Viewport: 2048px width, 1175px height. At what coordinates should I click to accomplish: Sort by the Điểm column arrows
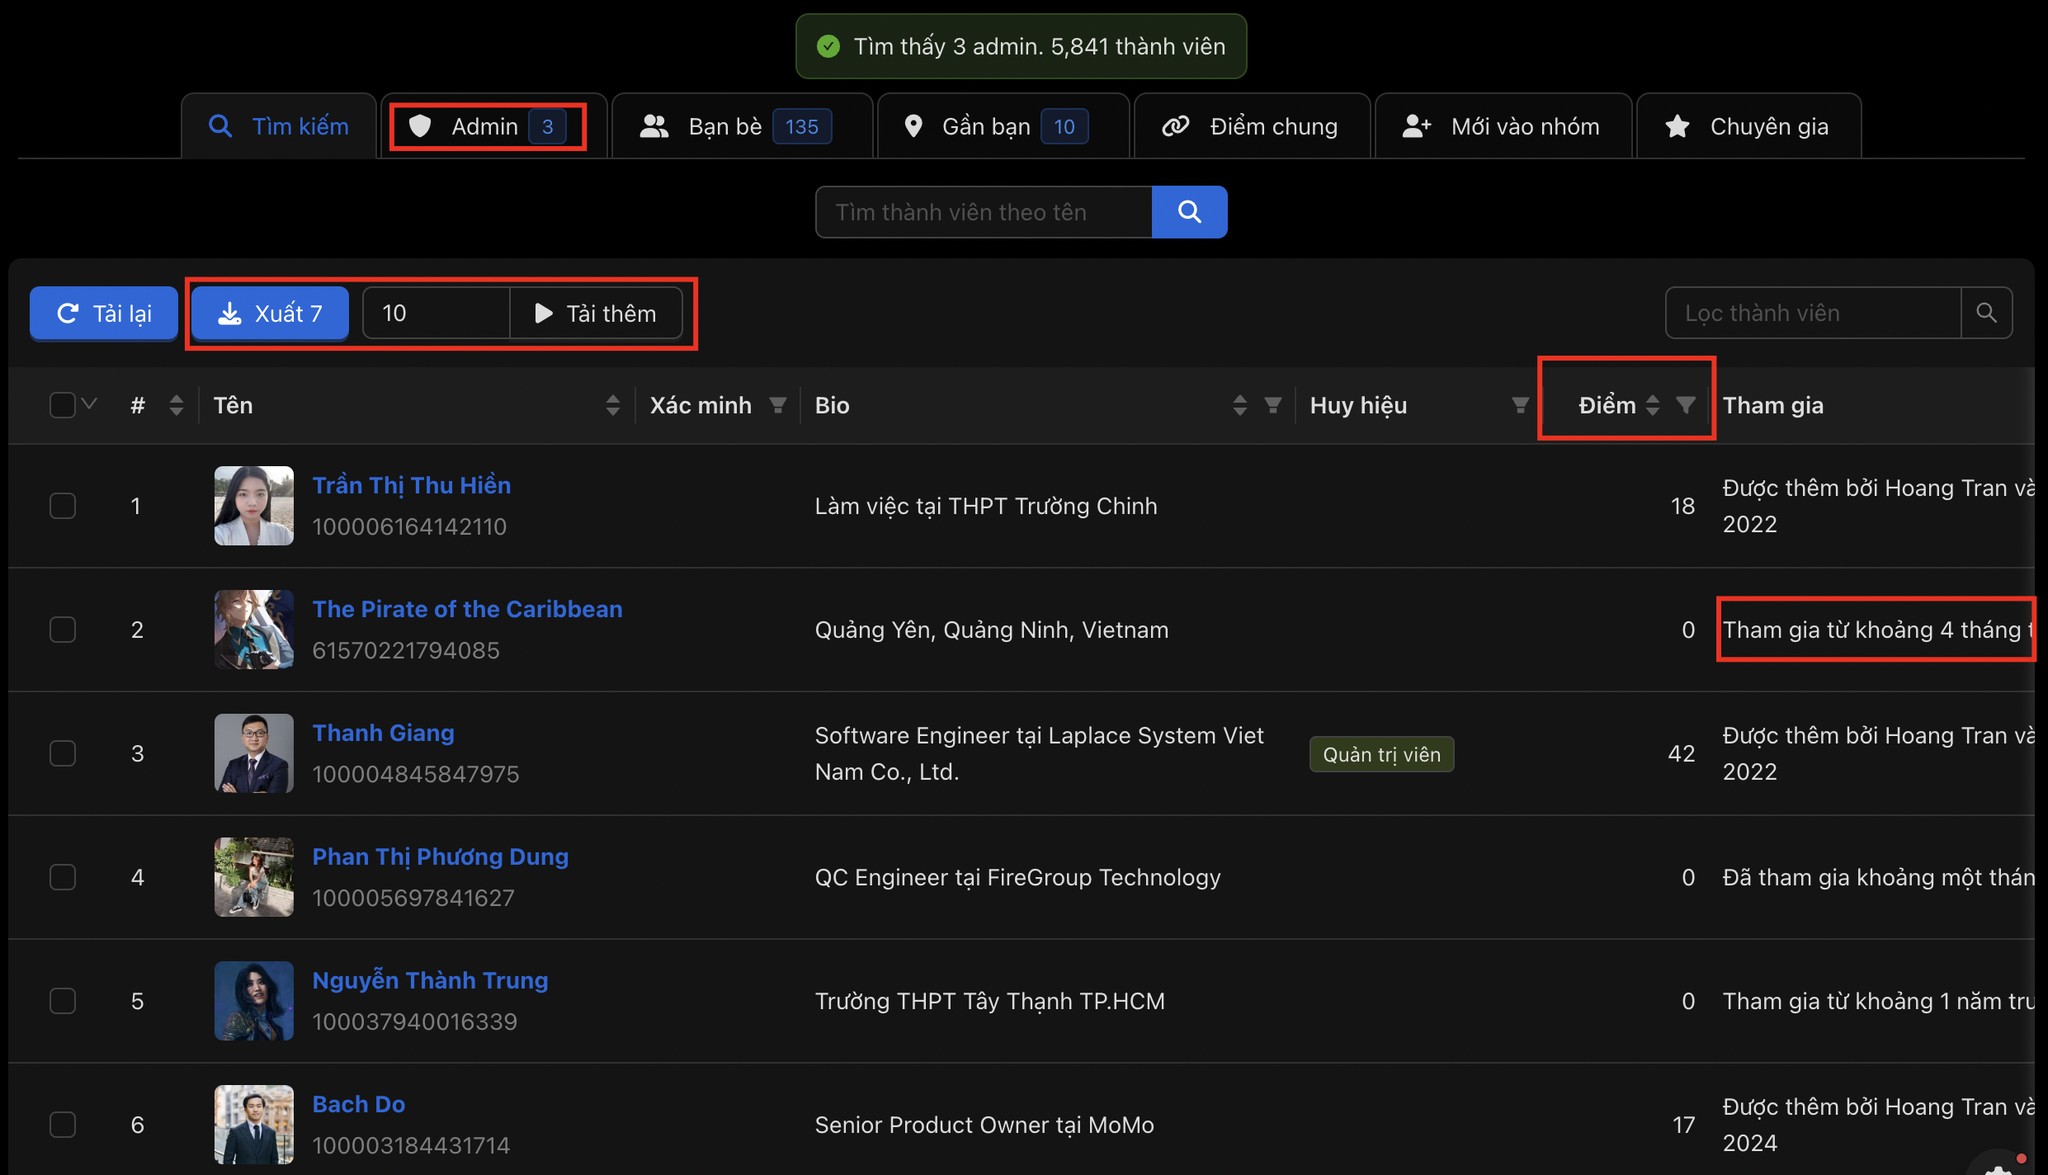coord(1652,405)
